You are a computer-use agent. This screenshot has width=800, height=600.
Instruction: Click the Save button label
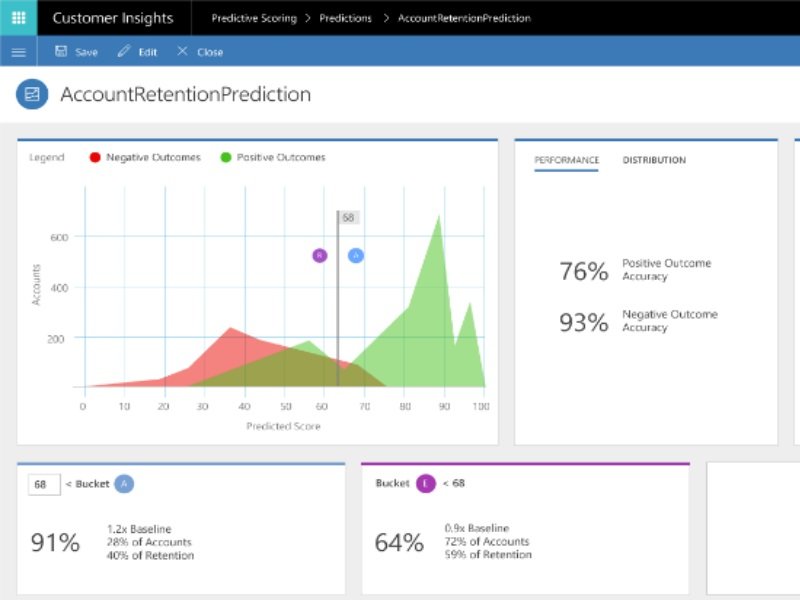[86, 52]
